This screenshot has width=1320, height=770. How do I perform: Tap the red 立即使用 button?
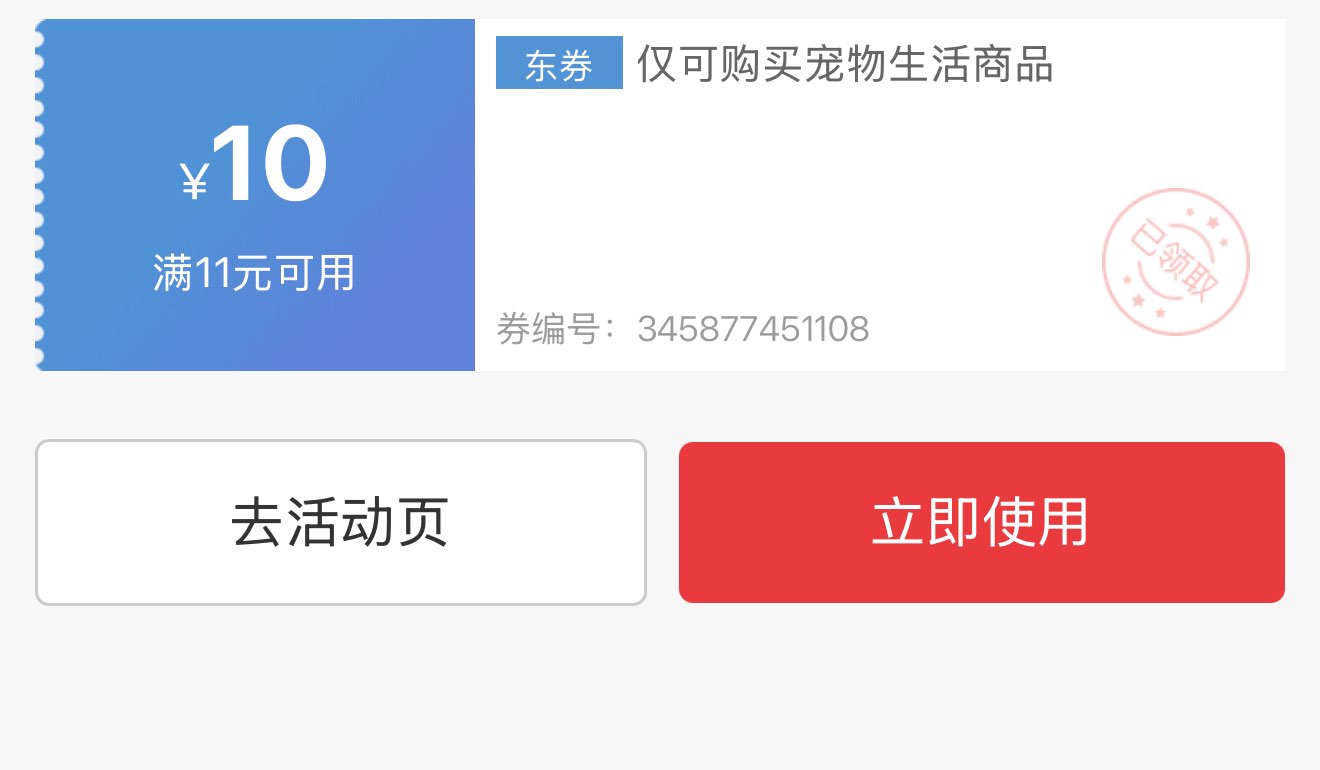981,523
